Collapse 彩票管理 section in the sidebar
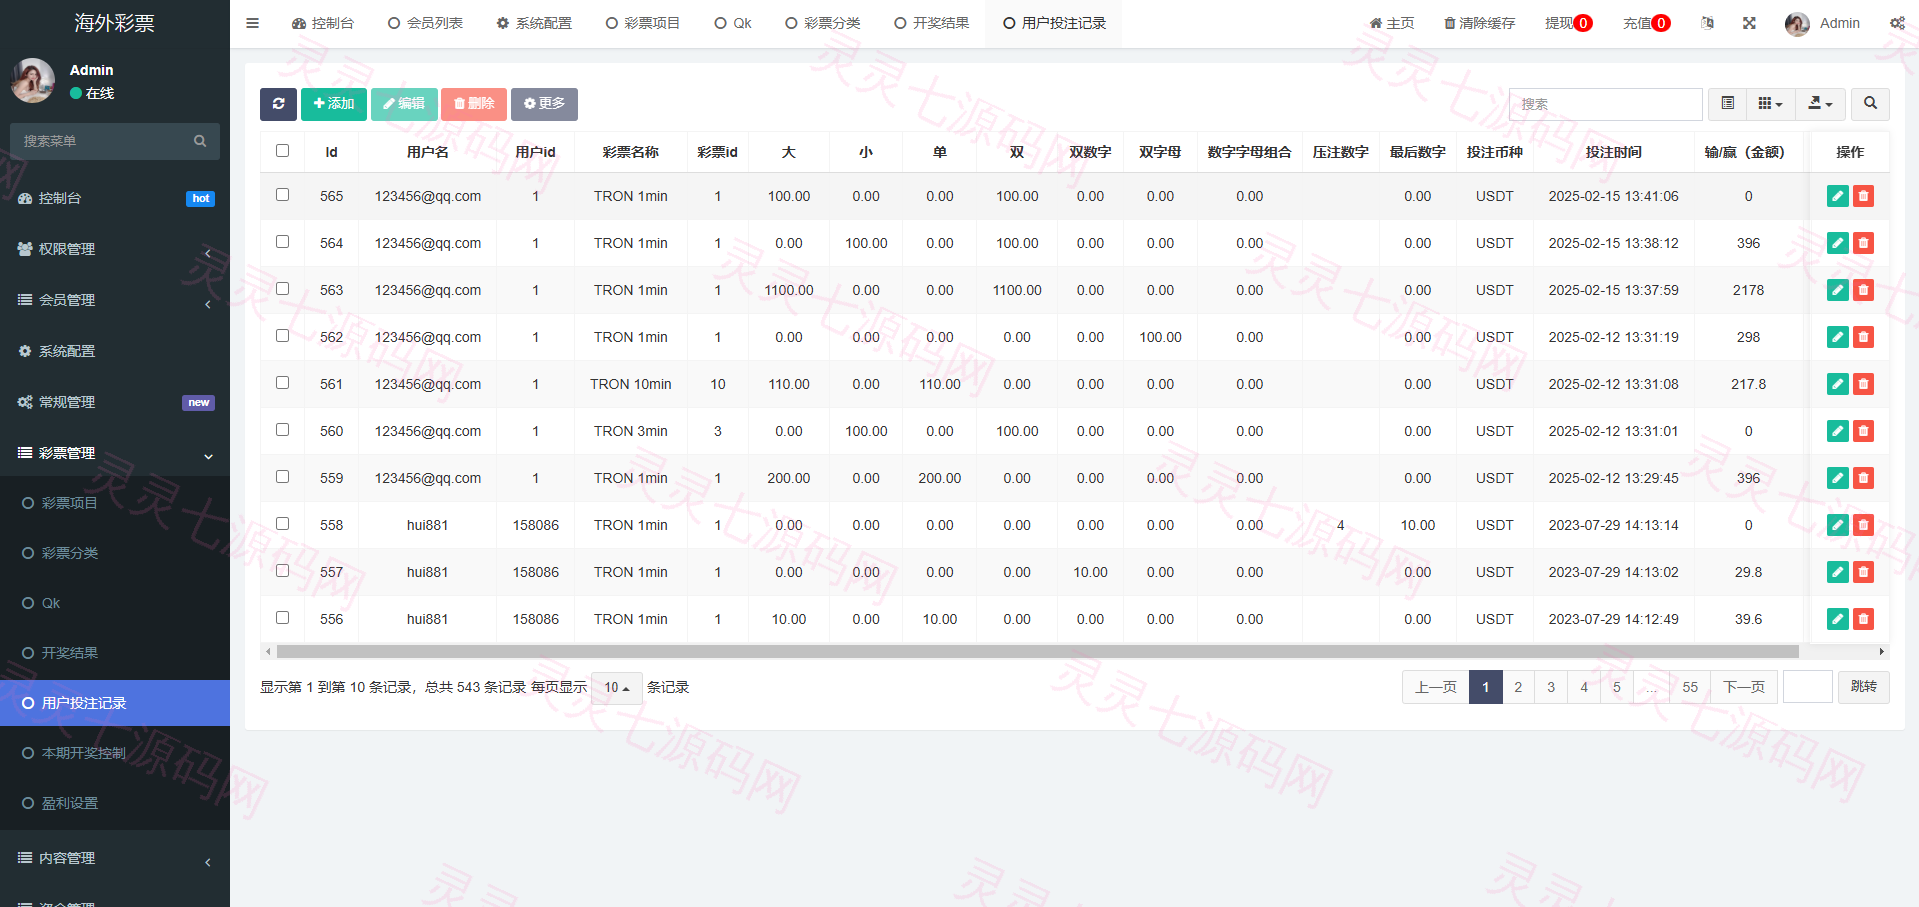 click(x=115, y=453)
